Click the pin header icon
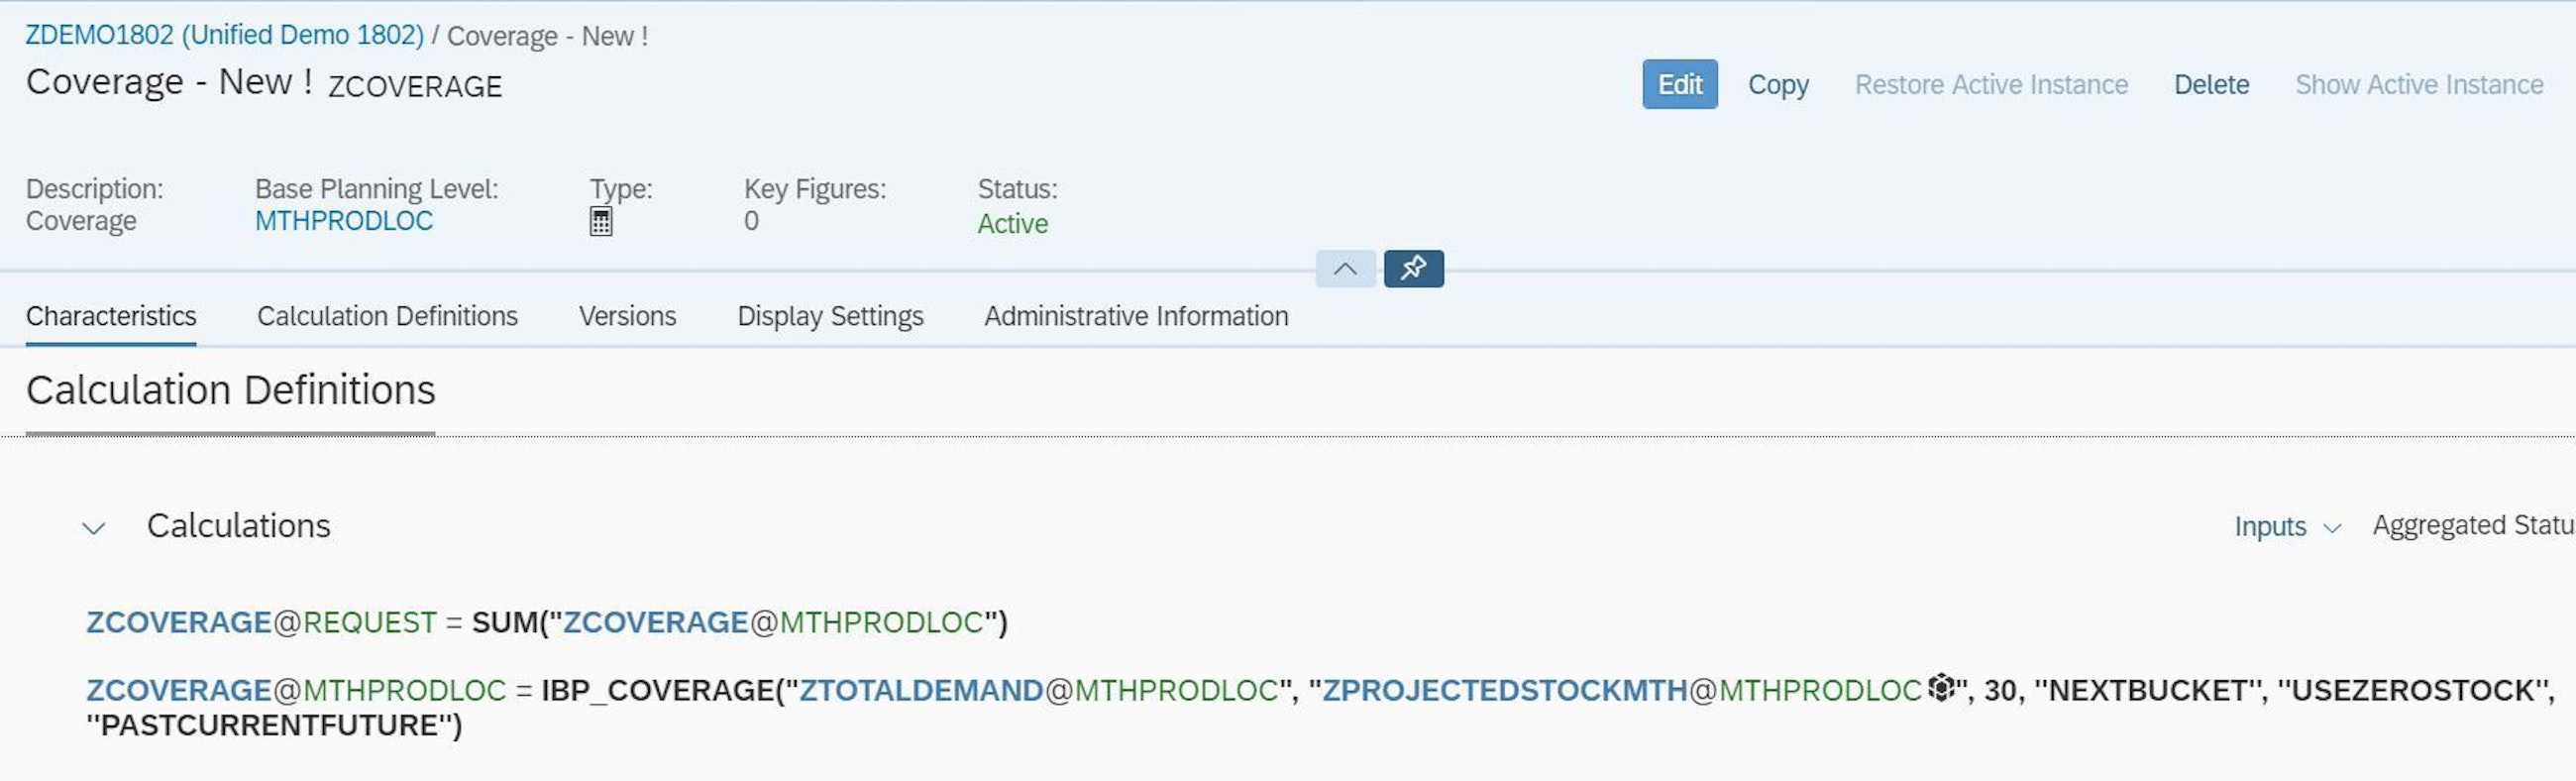Image resolution: width=2576 pixels, height=781 pixels. click(x=1413, y=268)
